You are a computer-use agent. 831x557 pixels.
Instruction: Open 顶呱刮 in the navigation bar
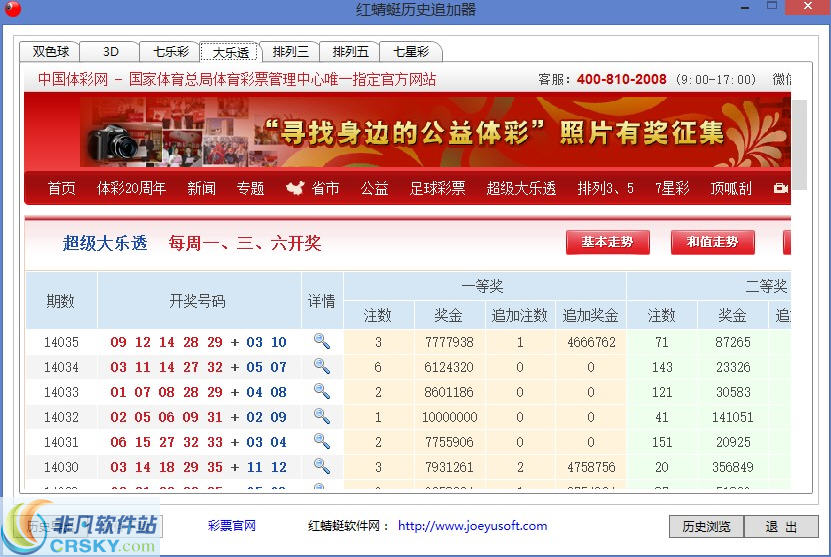(x=731, y=188)
